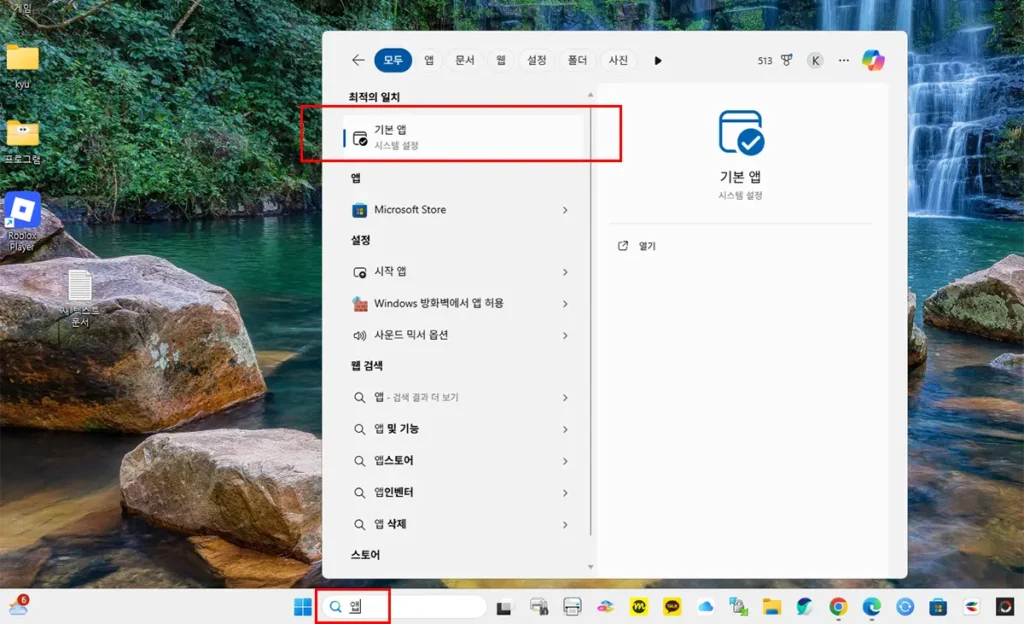Show more filter tabs with play arrow
Image resolution: width=1024 pixels, height=624 pixels.
pos(658,60)
